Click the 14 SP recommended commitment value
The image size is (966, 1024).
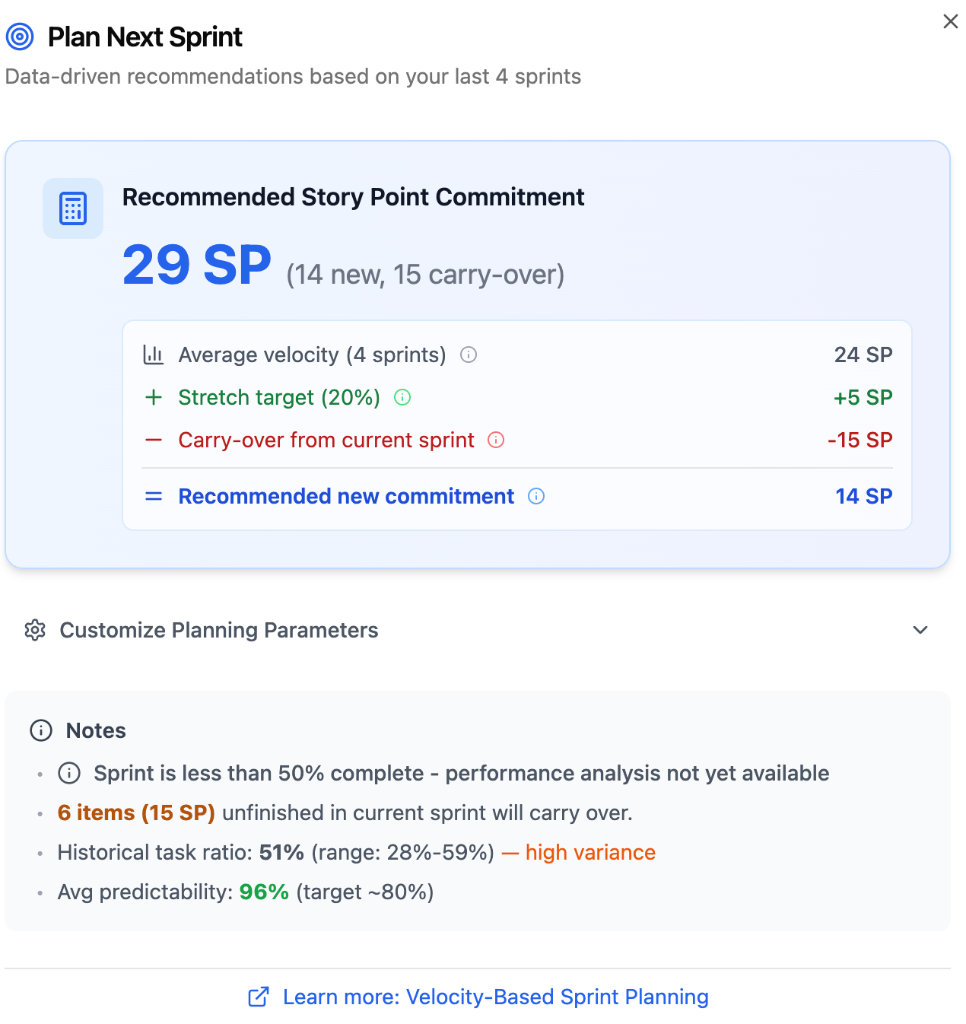click(x=864, y=496)
